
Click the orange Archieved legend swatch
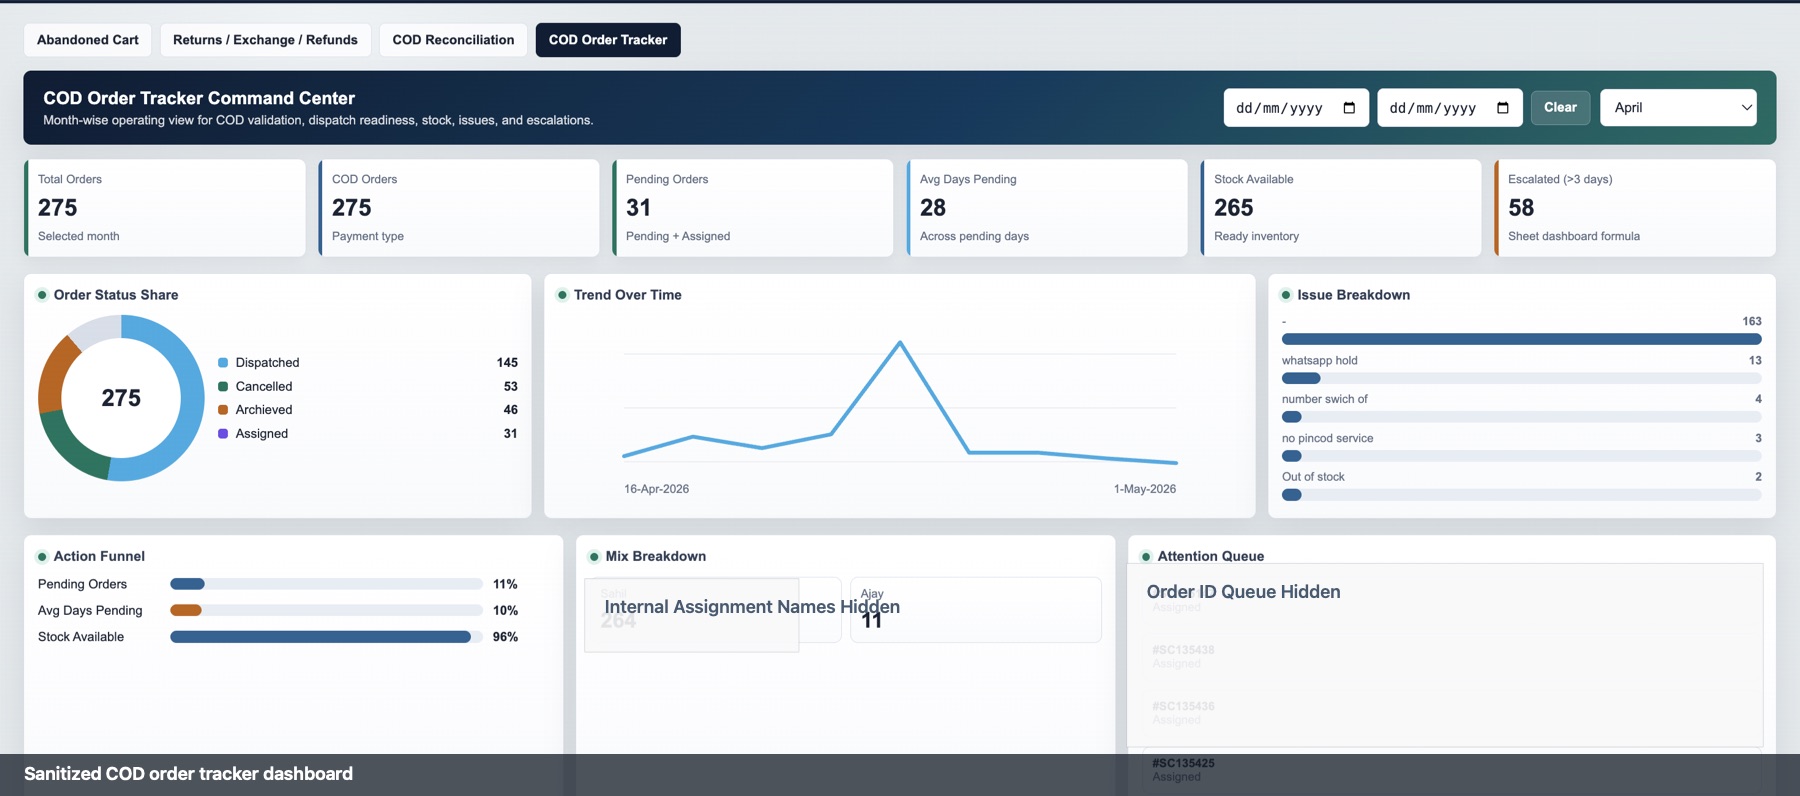pyautogui.click(x=223, y=410)
